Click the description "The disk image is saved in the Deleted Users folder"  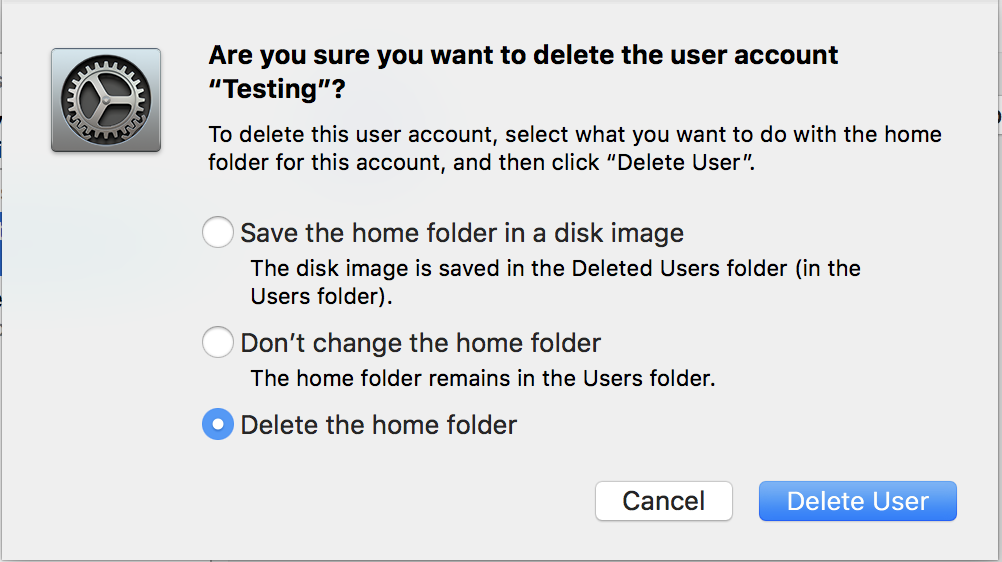coord(555,268)
